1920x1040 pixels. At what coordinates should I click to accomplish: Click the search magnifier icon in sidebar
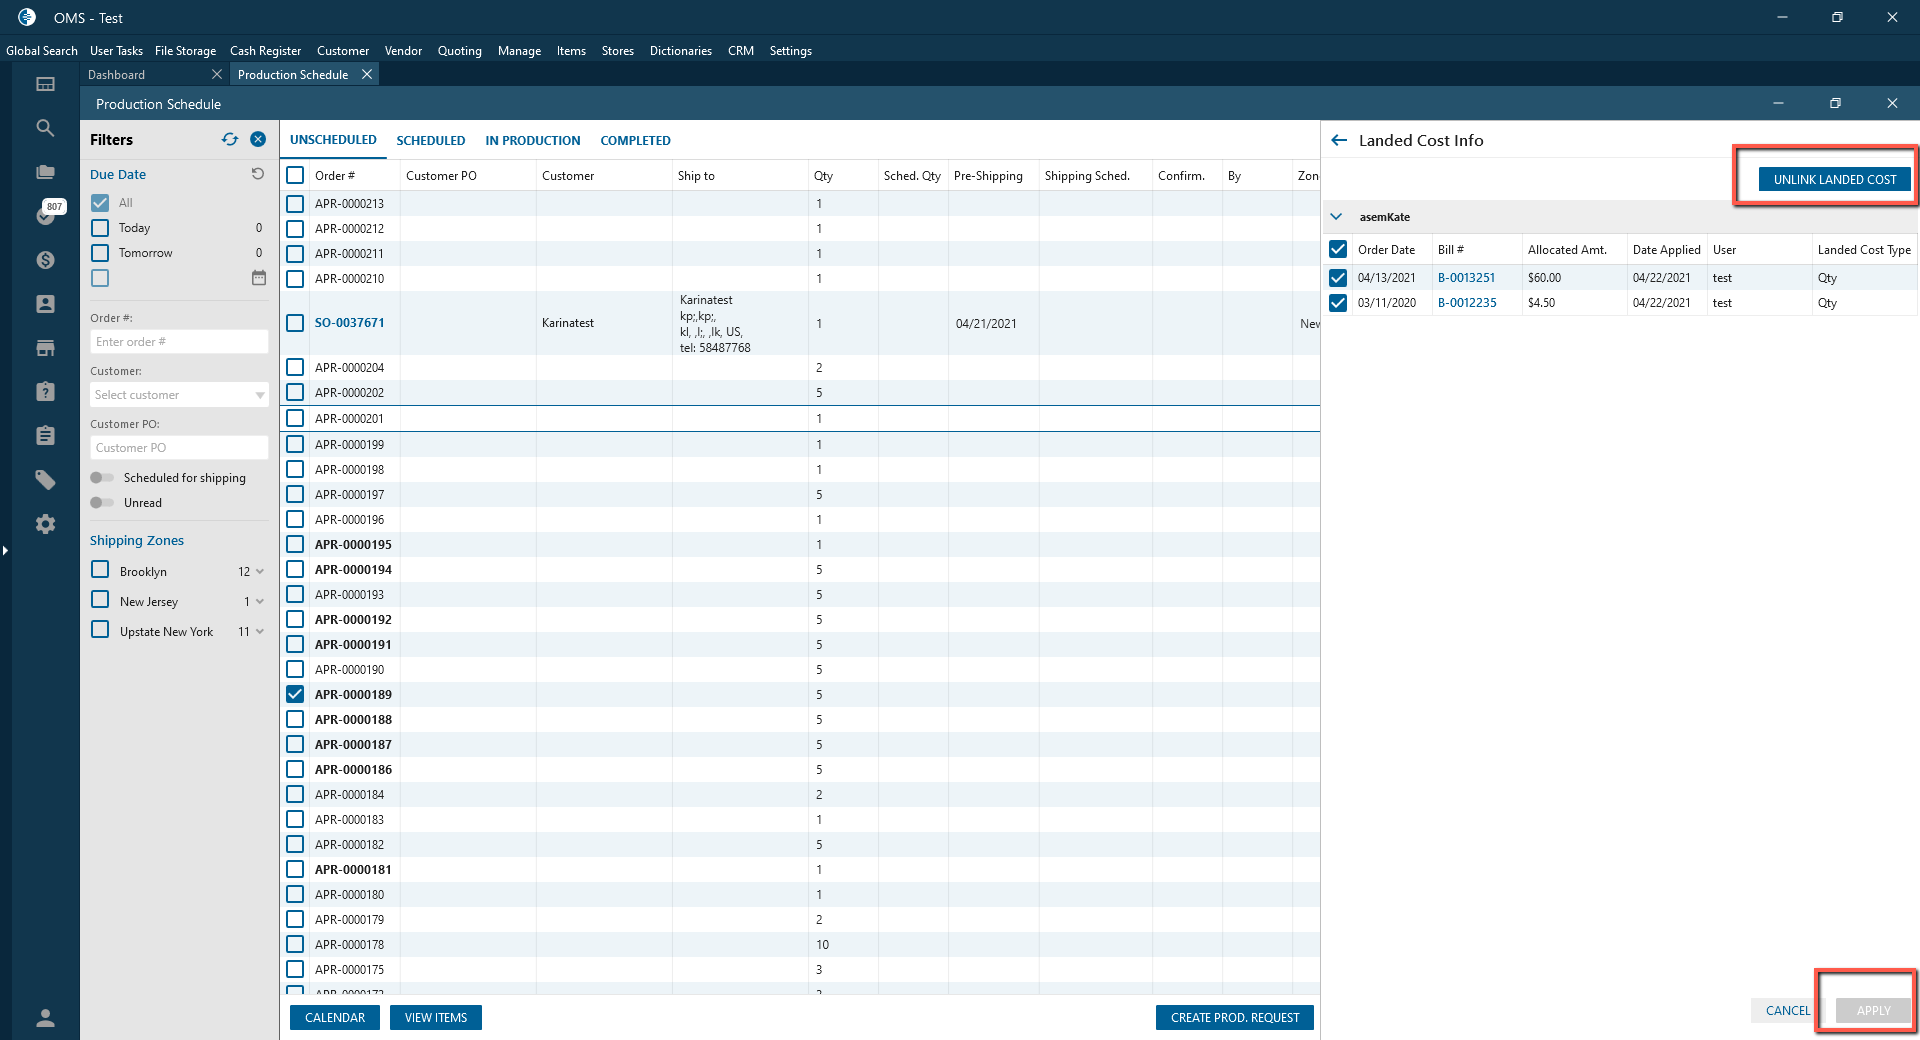click(x=45, y=128)
